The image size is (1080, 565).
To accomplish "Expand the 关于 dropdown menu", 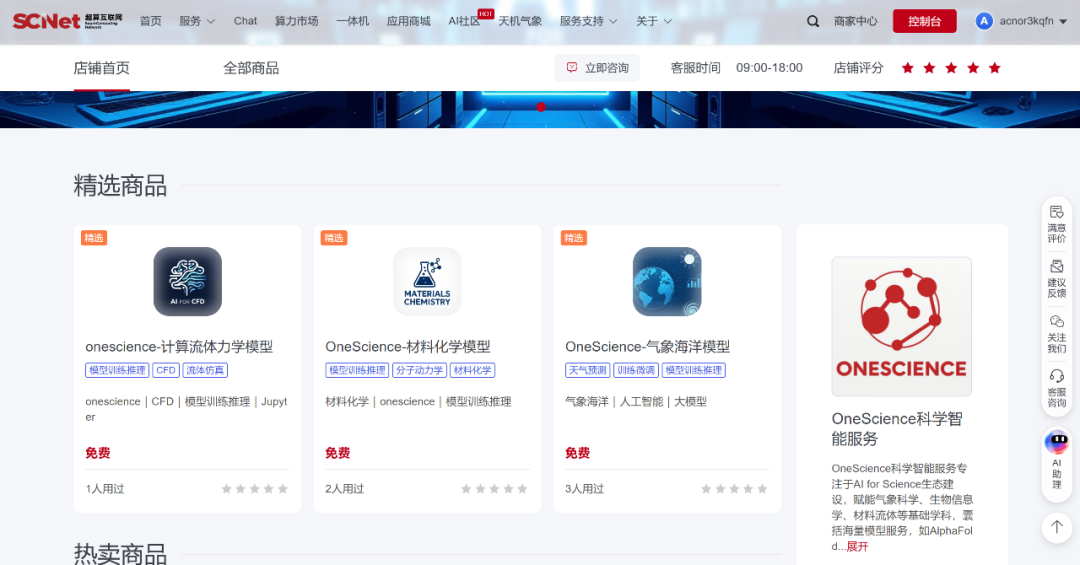I will (654, 21).
